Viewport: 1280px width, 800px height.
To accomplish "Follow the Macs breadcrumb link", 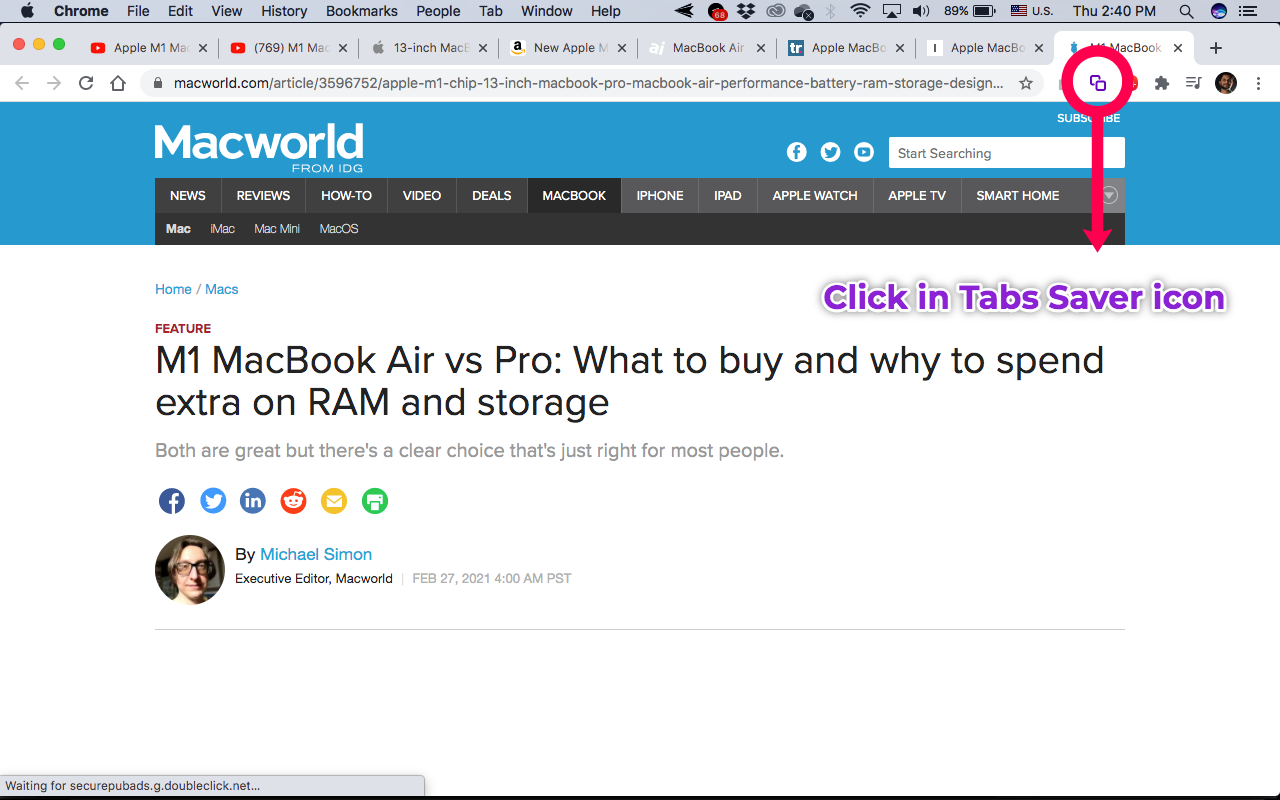I will pyautogui.click(x=222, y=289).
